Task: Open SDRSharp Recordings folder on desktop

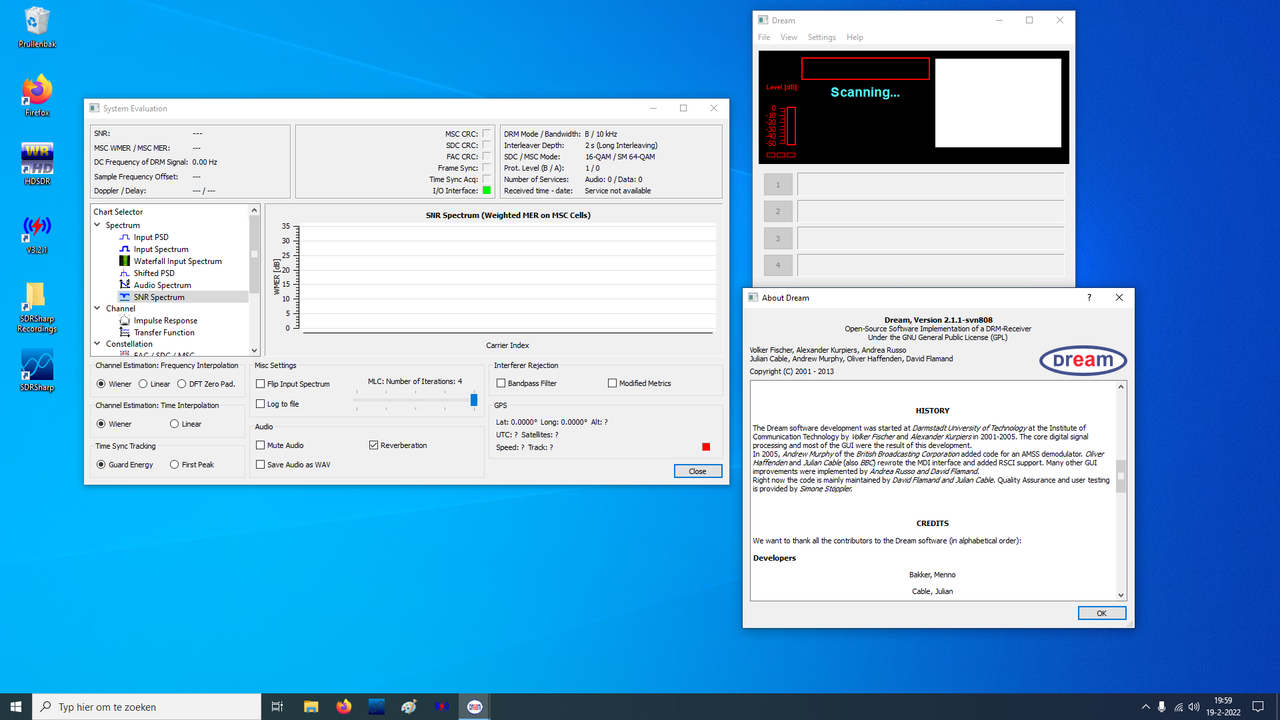Action: click(37, 308)
